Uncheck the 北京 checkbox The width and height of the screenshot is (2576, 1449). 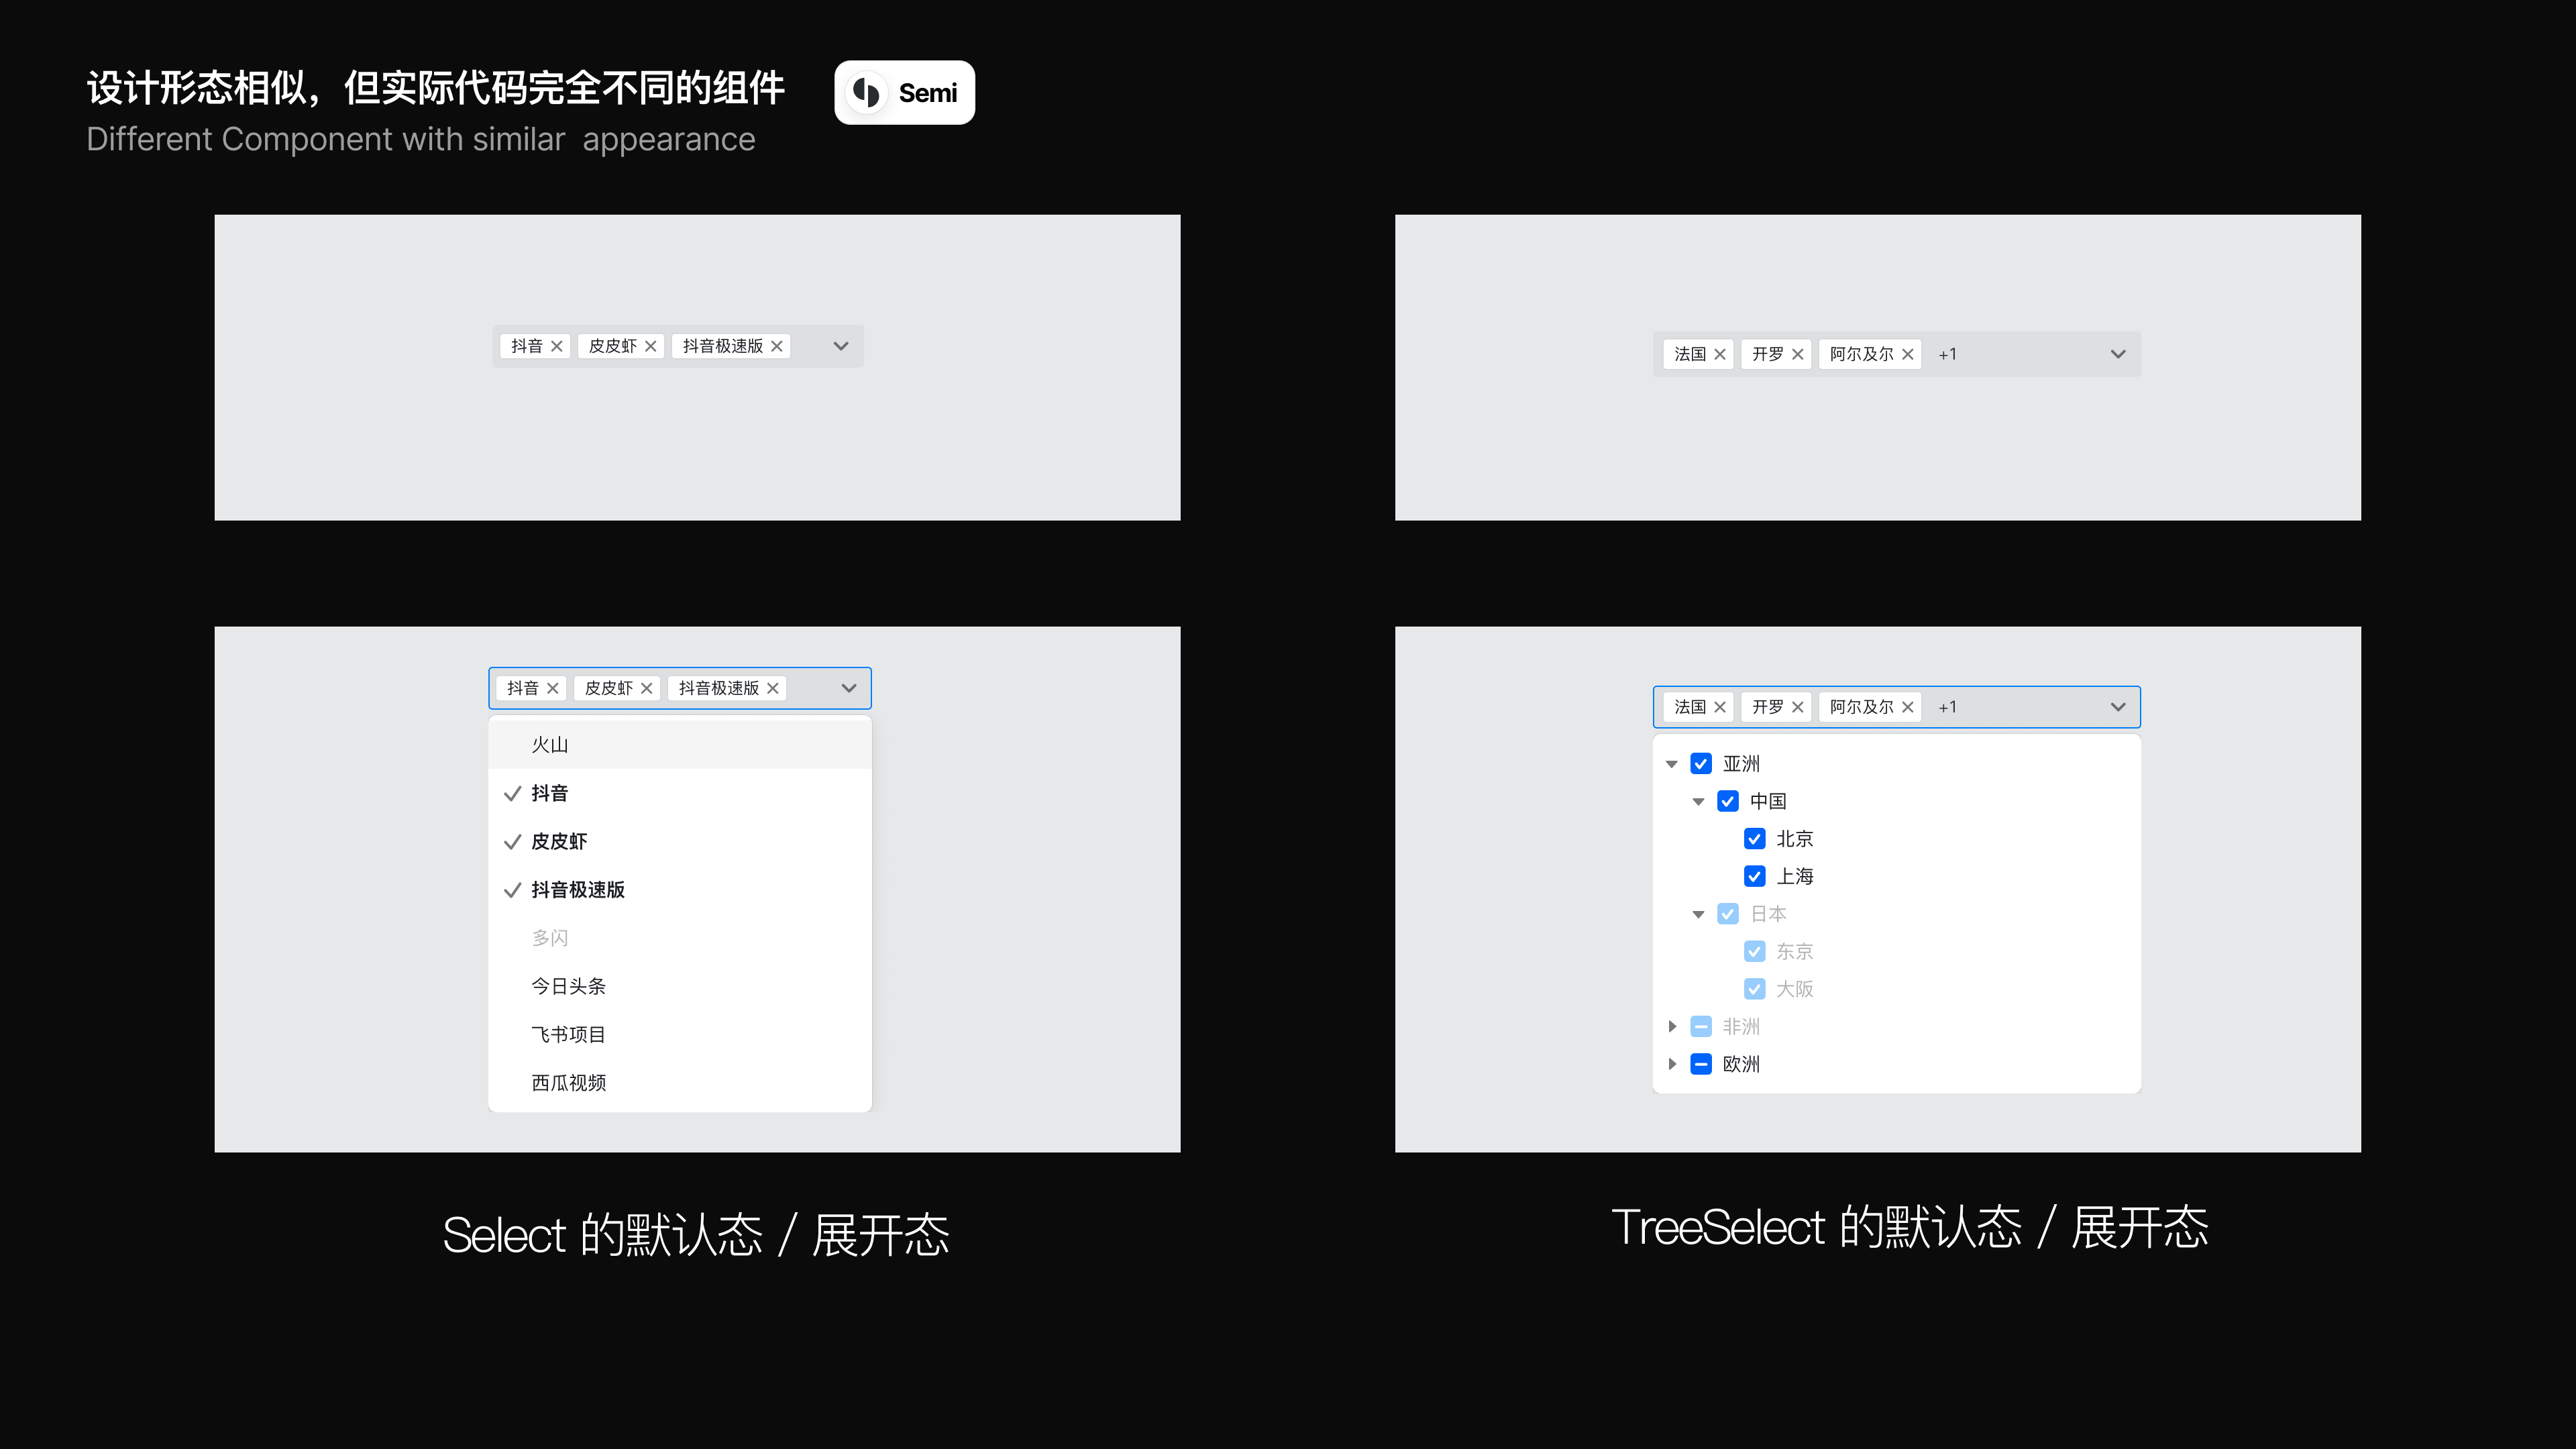pos(1754,839)
